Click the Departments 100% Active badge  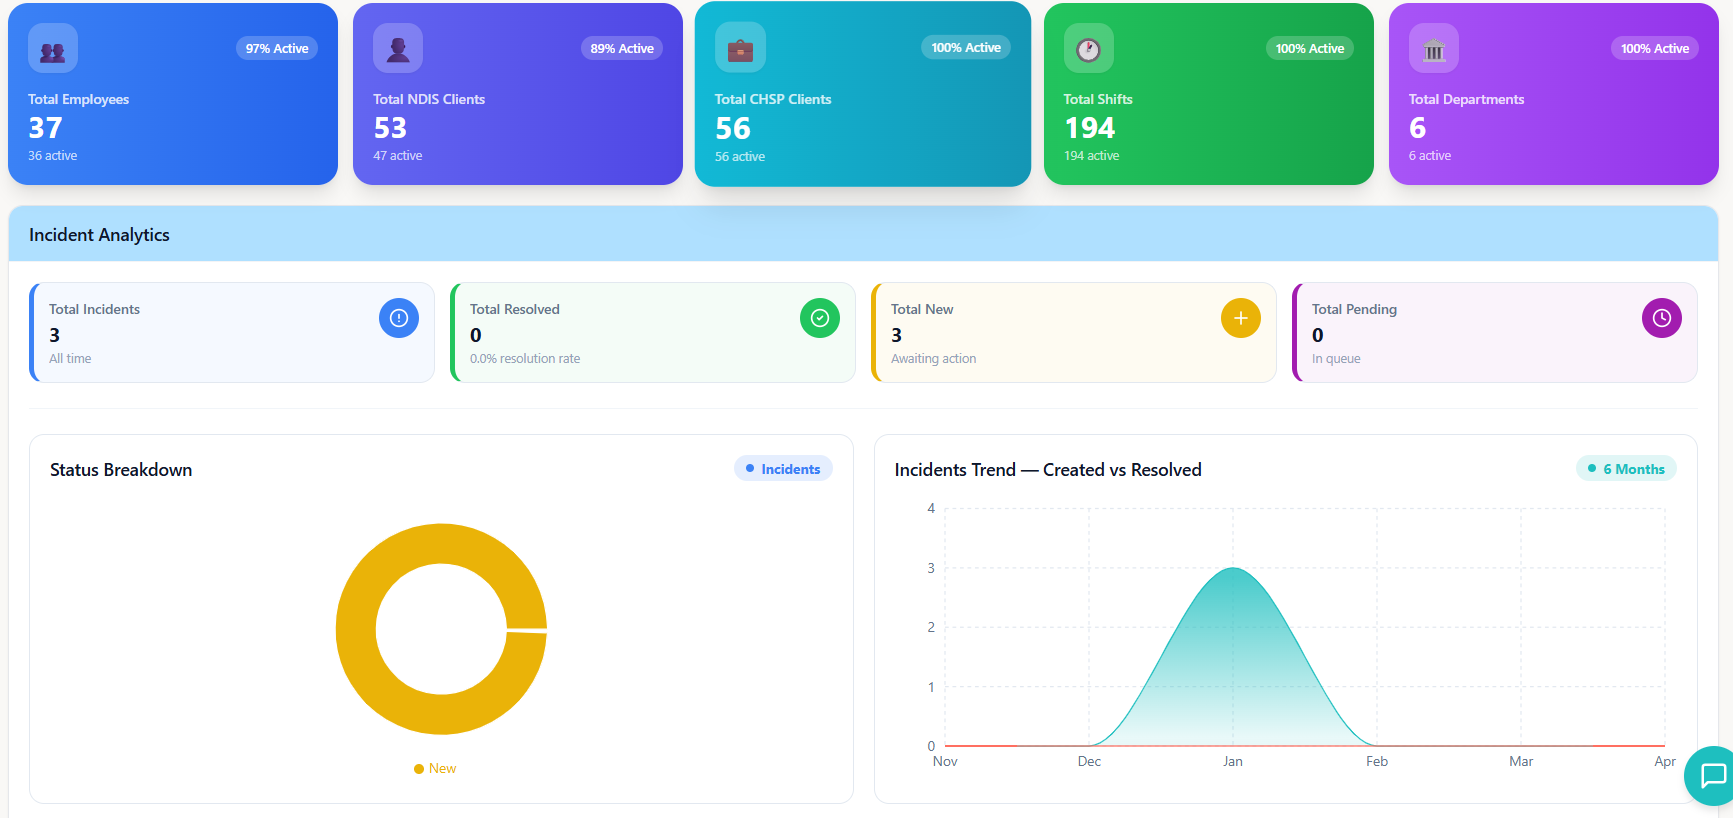coord(1655,48)
